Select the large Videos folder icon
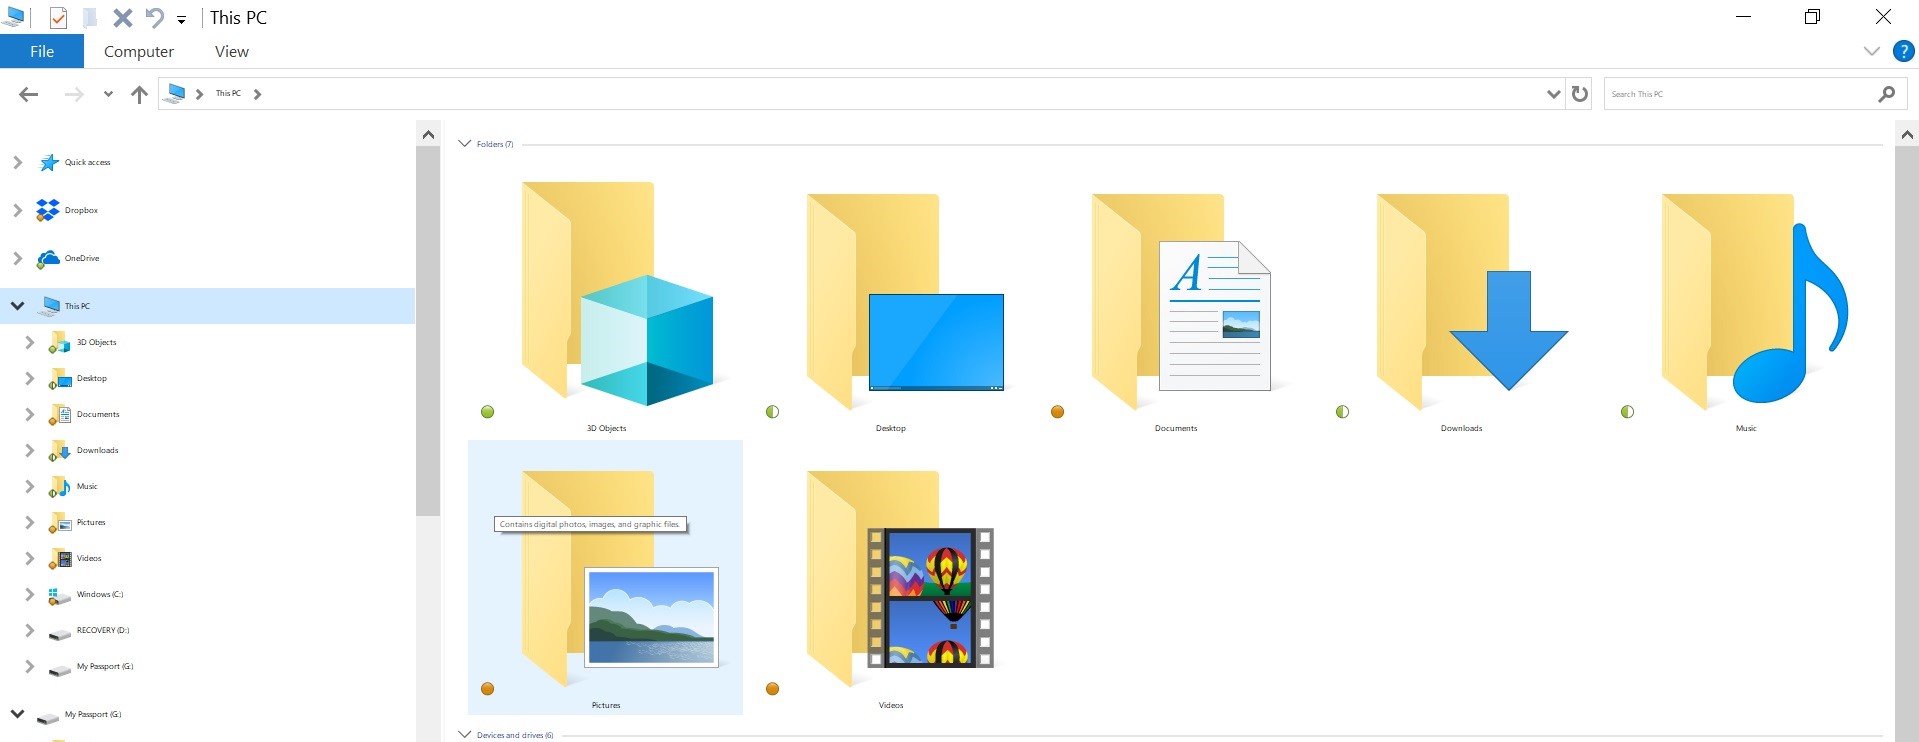Screen dimensions: 1919x742 900,578
